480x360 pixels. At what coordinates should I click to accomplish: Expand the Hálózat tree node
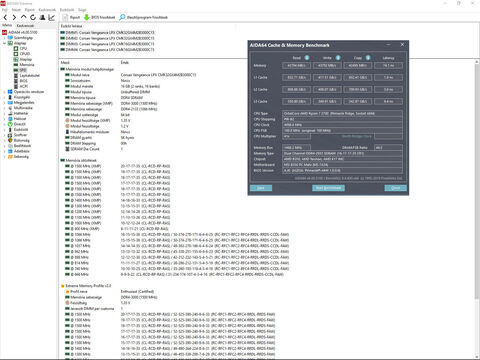[4, 119]
